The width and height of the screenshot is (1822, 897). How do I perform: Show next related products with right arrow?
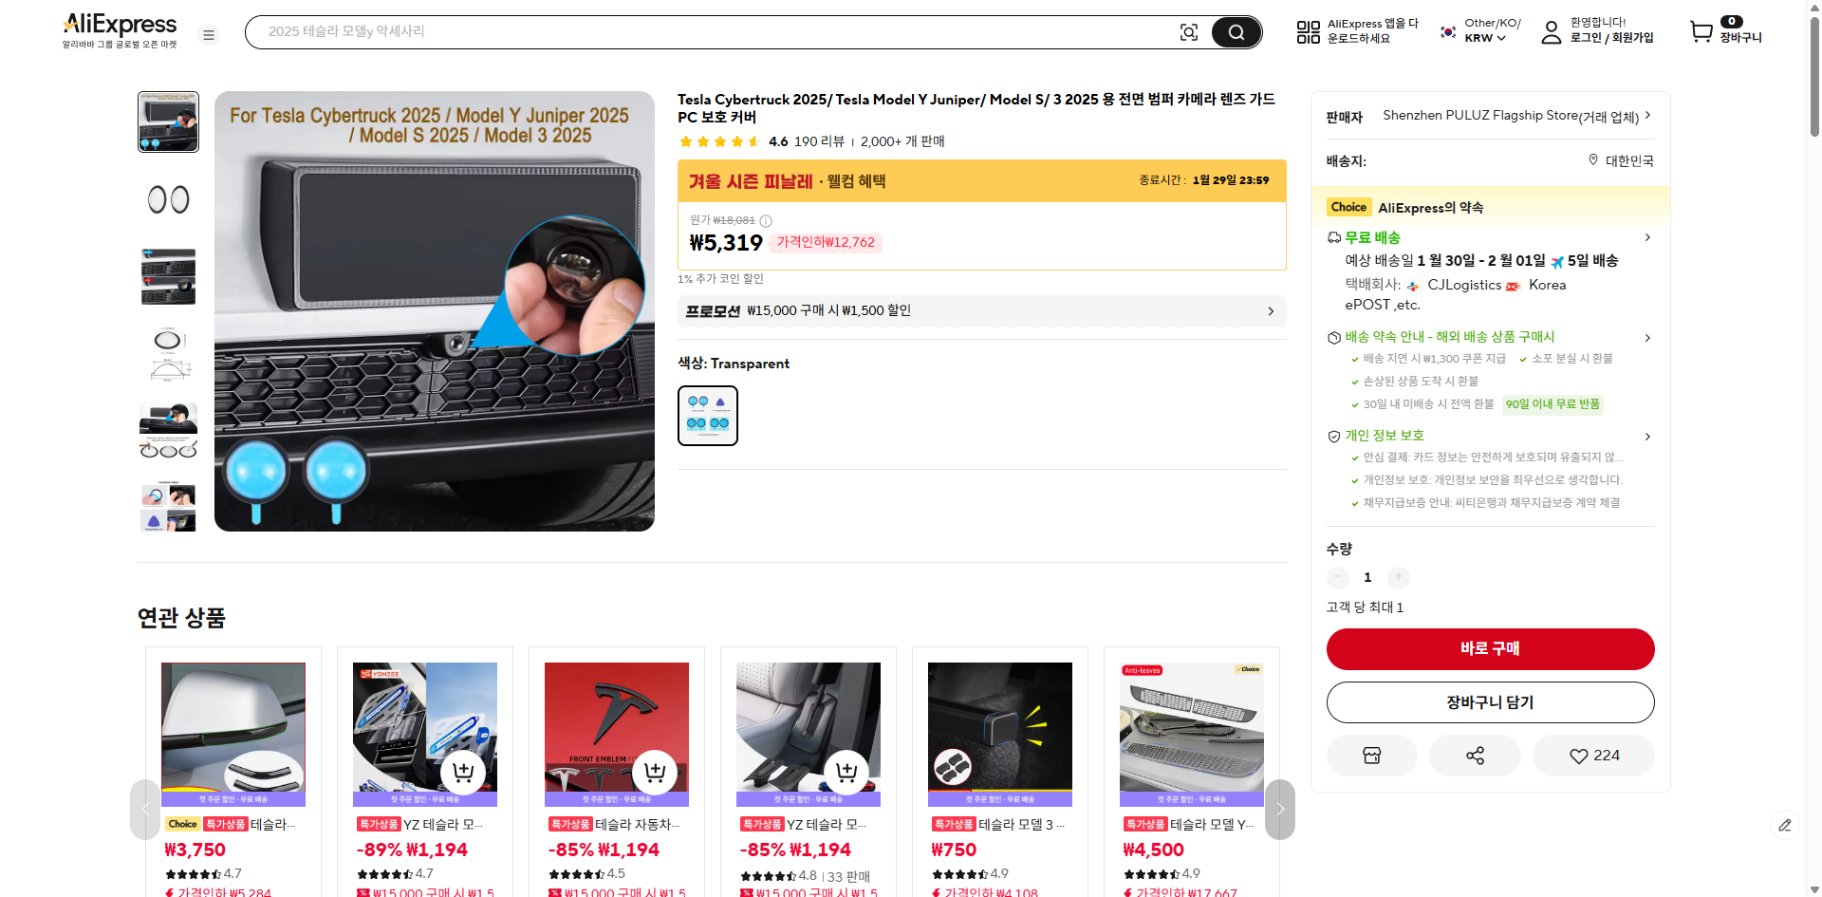coord(1280,809)
